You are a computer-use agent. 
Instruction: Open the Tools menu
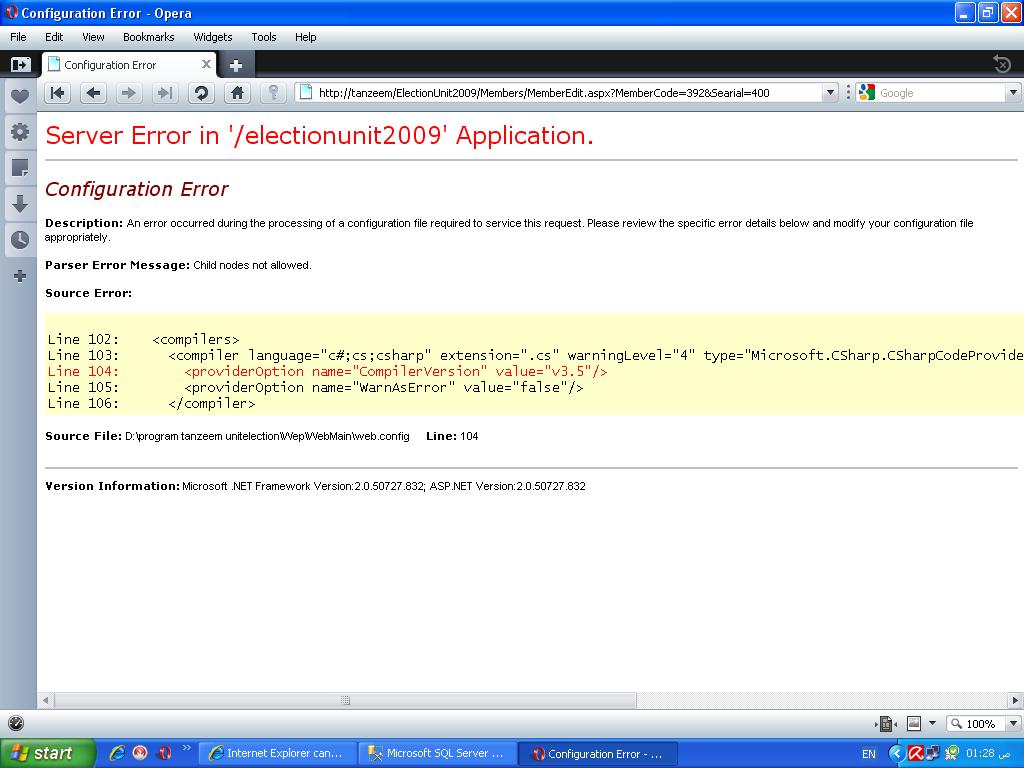(264, 37)
